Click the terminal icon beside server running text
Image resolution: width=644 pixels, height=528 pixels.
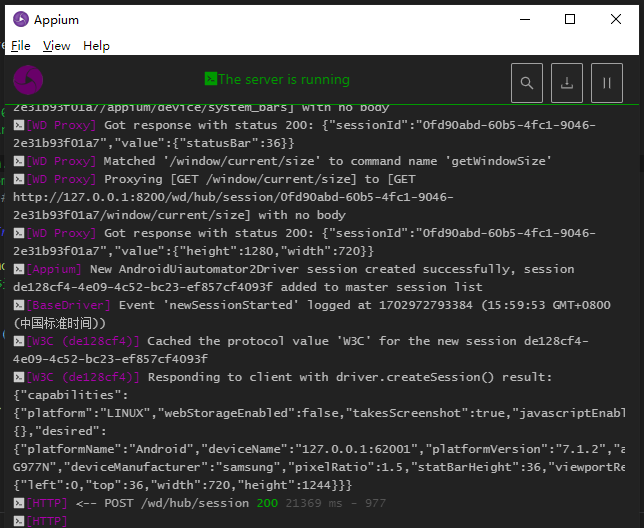pos(211,79)
